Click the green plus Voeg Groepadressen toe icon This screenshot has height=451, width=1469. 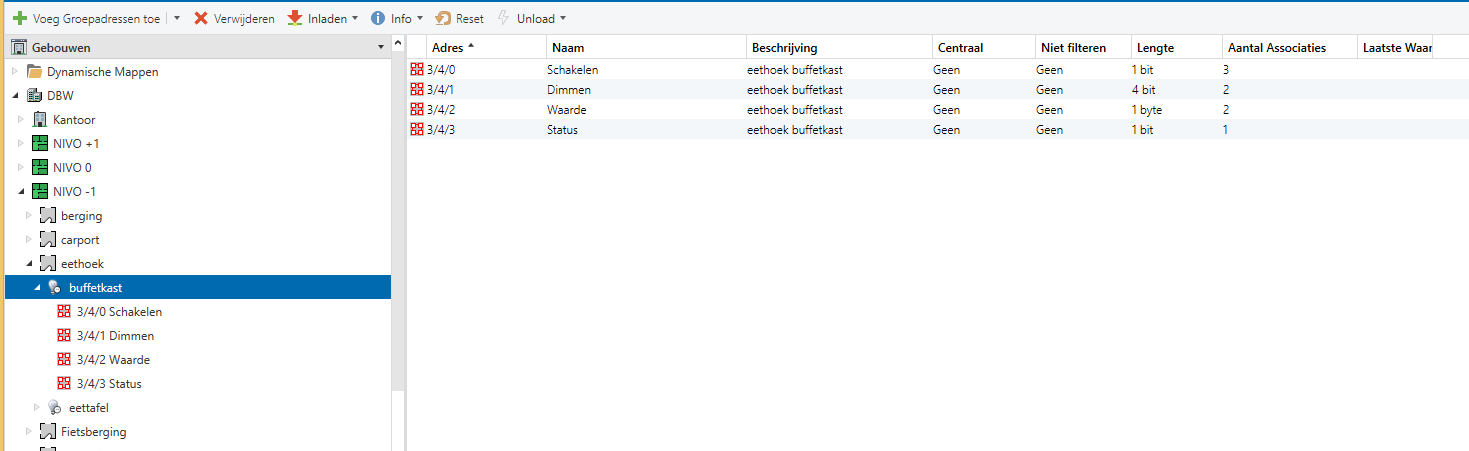click(x=19, y=18)
